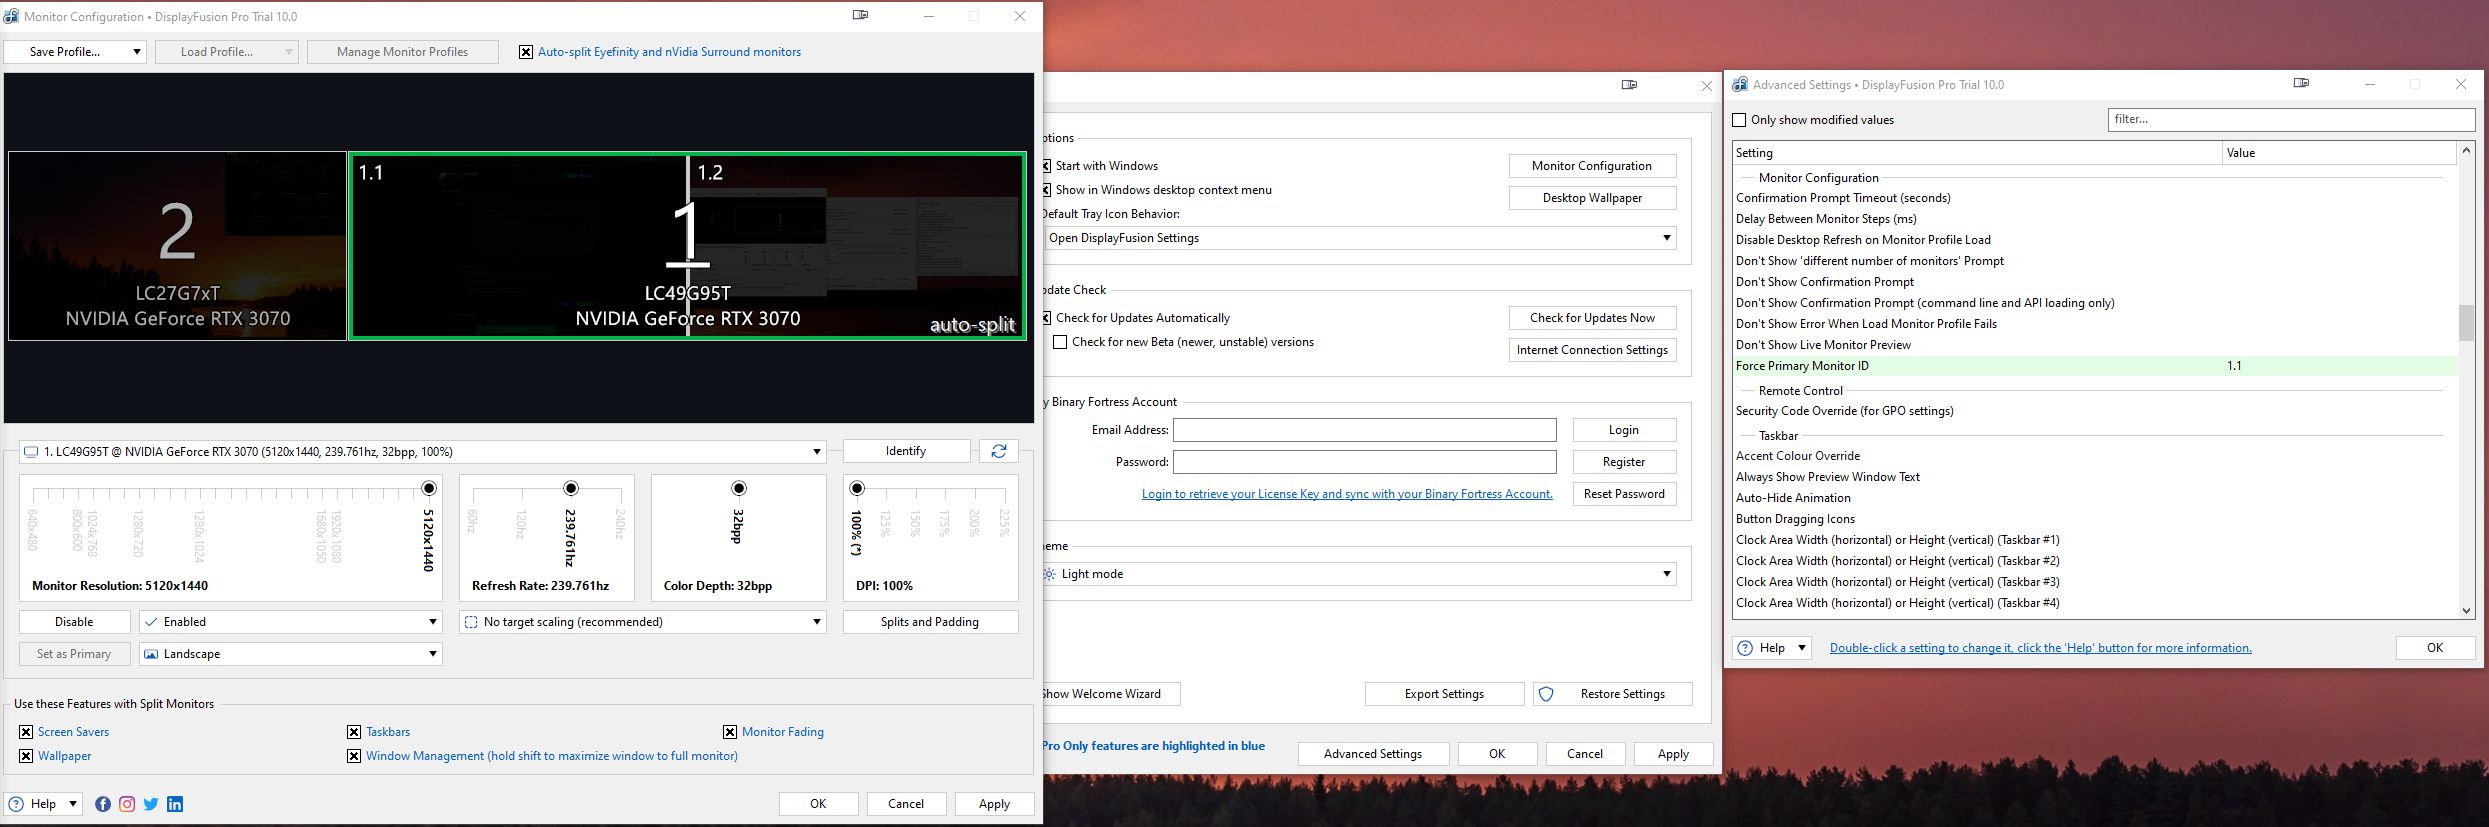Click the Splits and Padding button
This screenshot has width=2489, height=827.
[x=930, y=622]
